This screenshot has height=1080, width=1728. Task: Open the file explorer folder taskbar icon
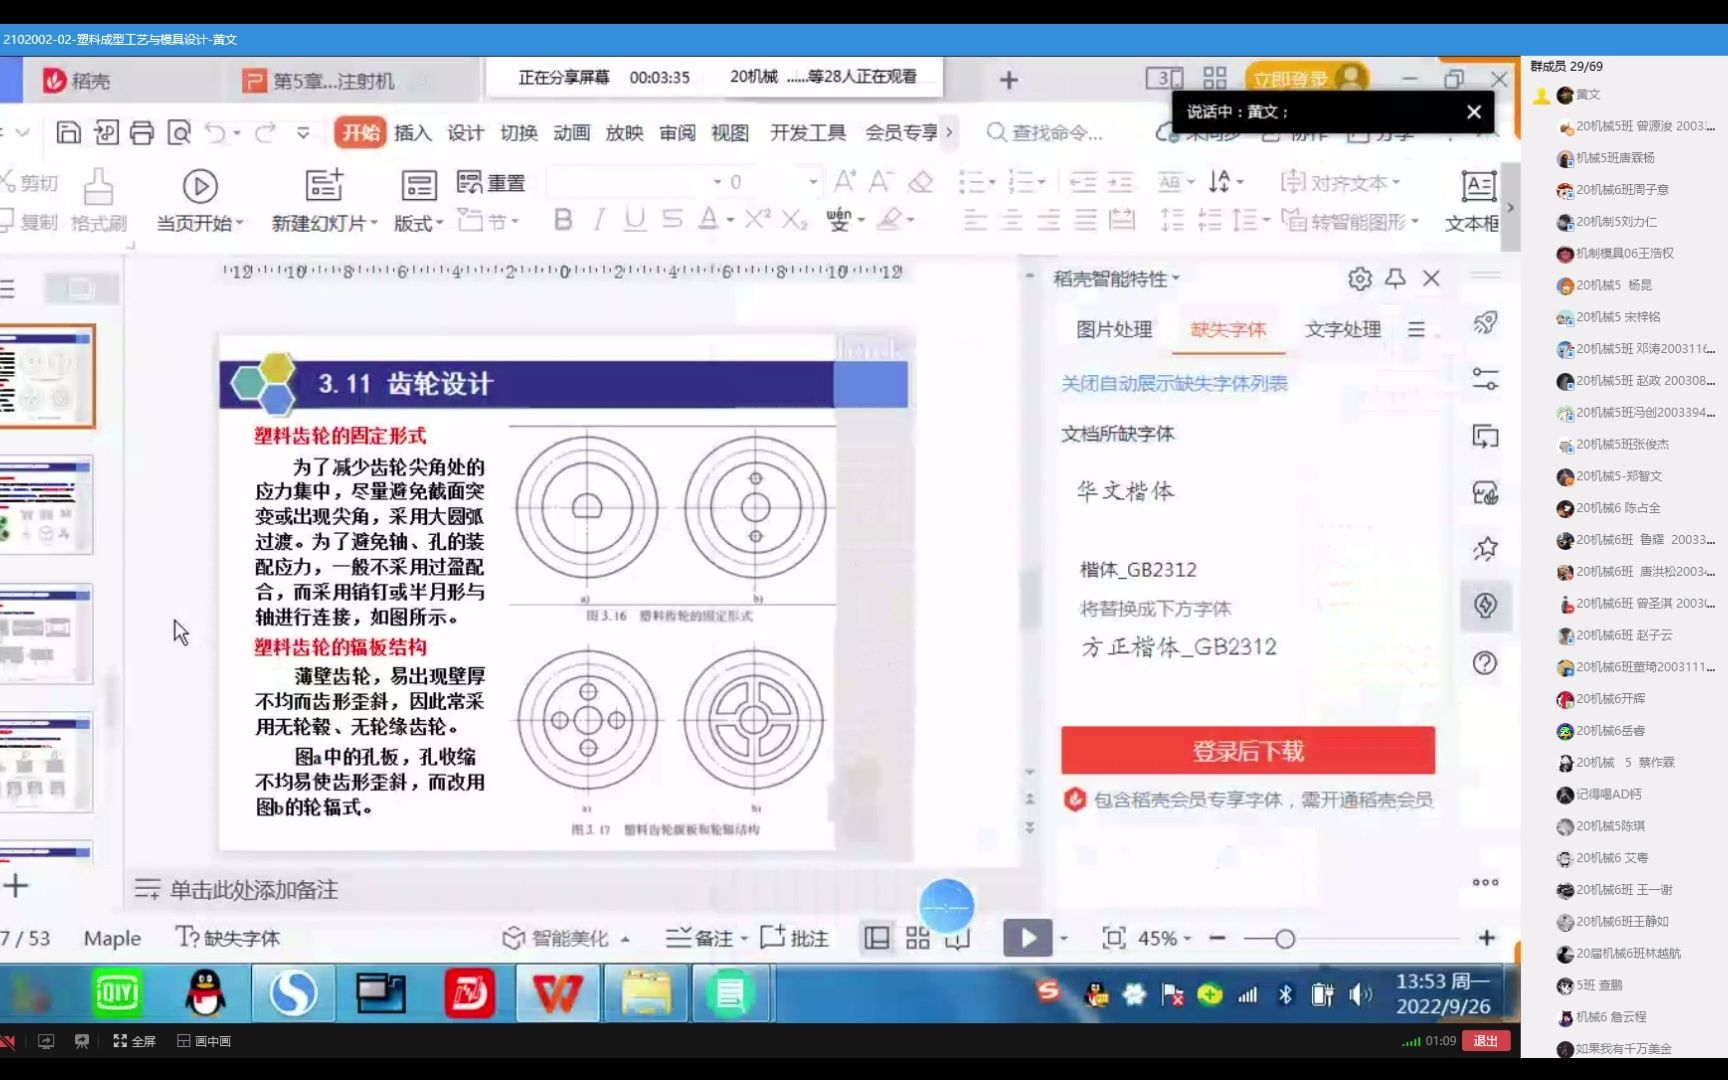click(646, 993)
